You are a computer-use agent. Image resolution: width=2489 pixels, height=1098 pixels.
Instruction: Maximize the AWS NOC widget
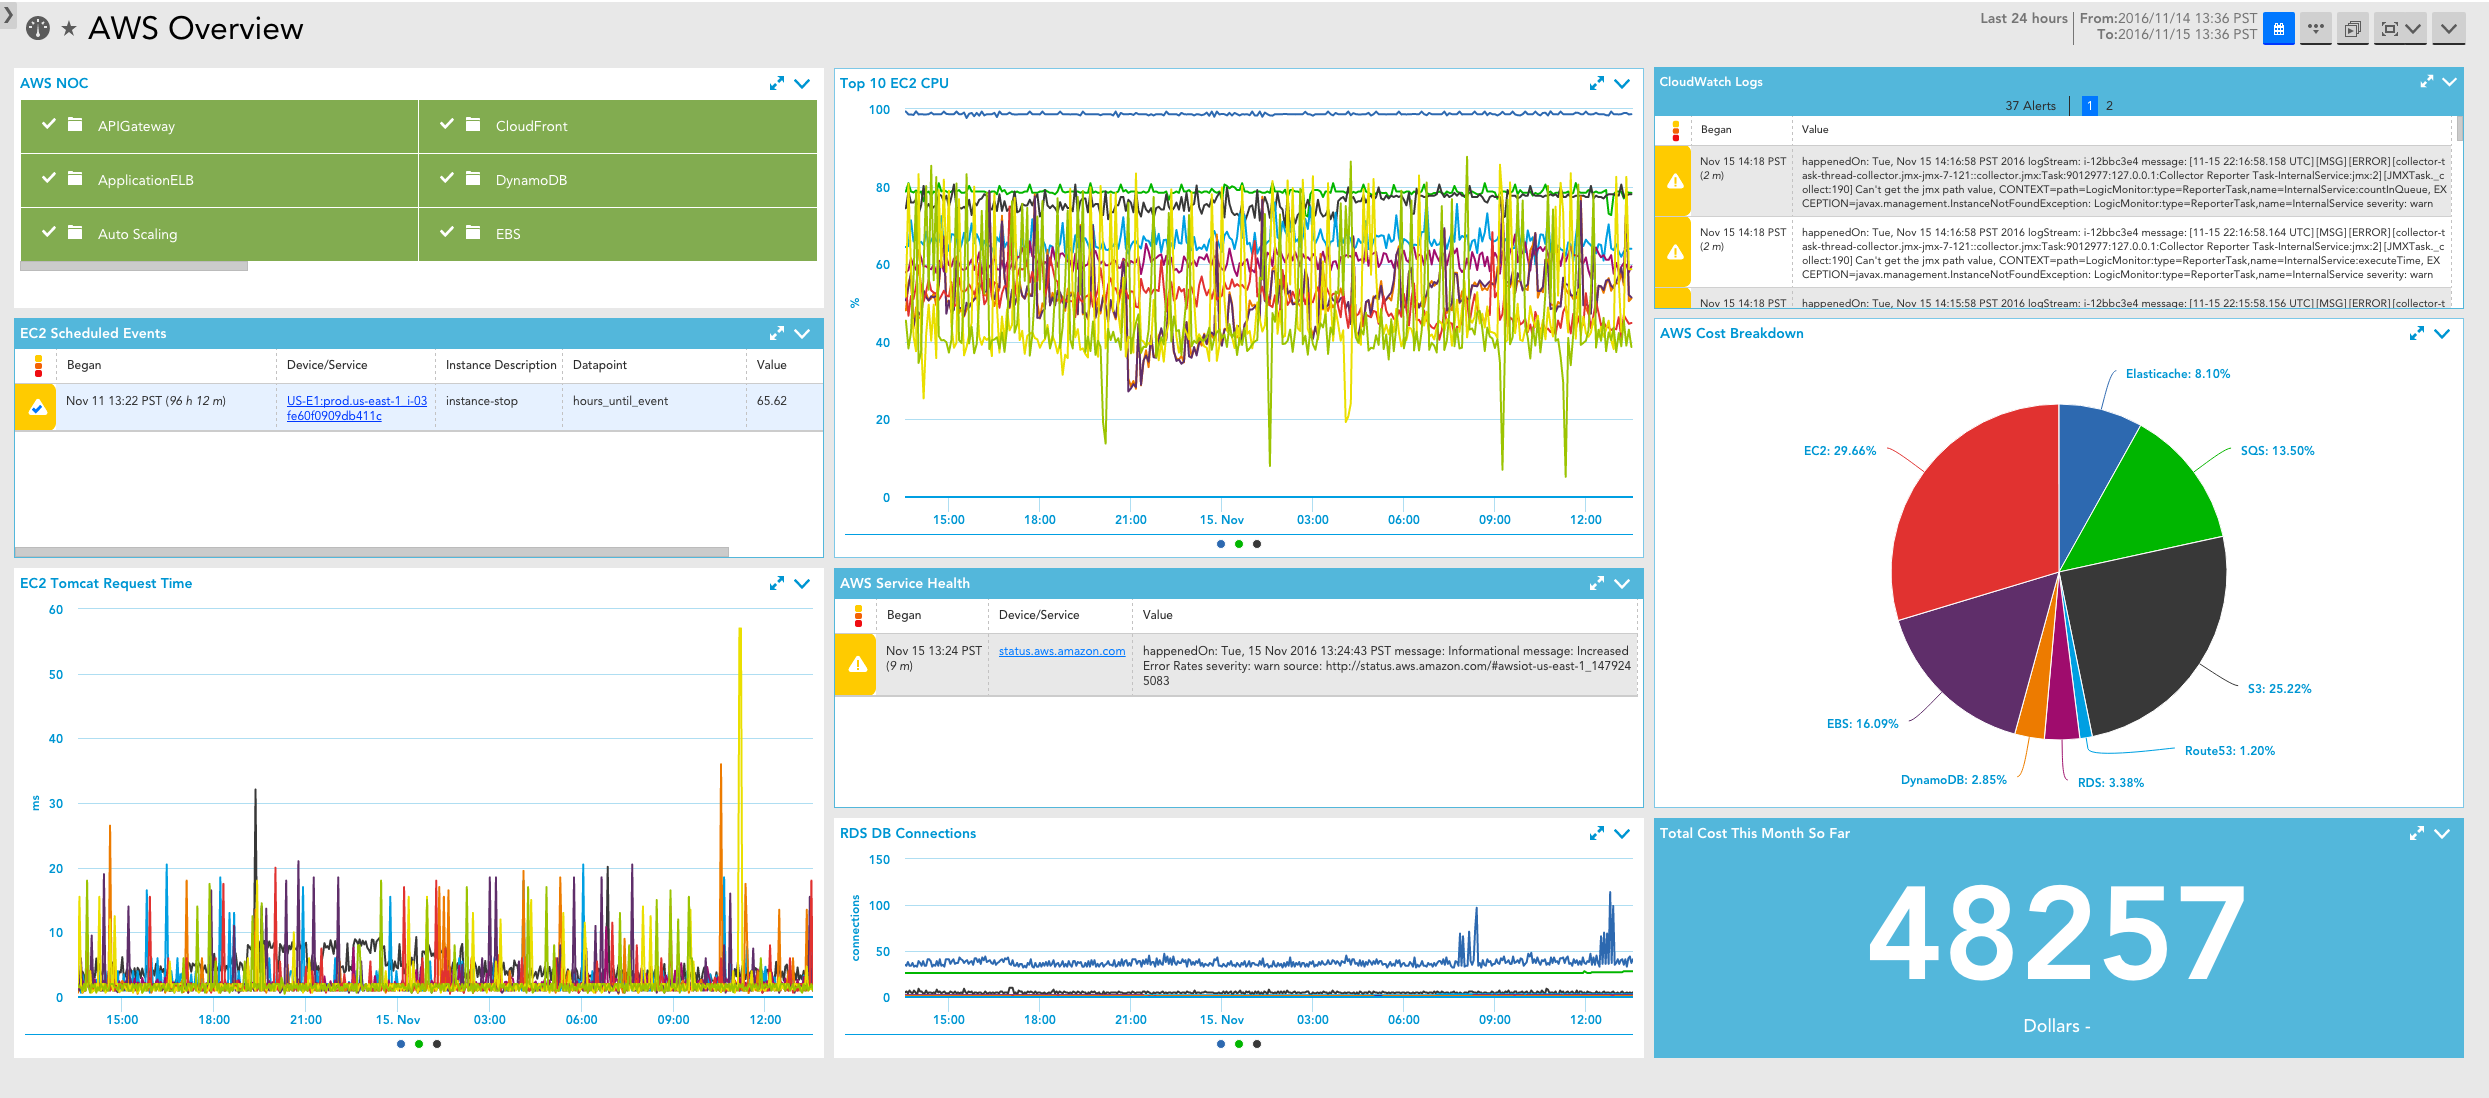(777, 83)
